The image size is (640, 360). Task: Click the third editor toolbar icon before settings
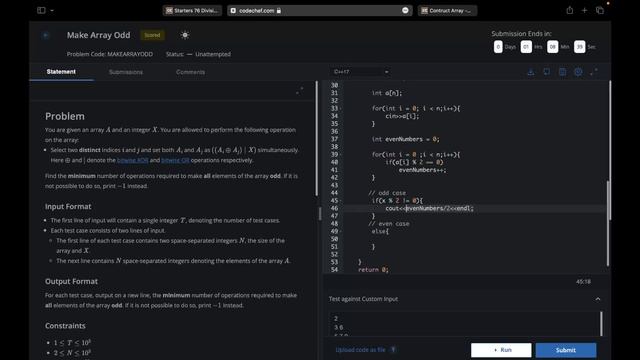tap(562, 72)
